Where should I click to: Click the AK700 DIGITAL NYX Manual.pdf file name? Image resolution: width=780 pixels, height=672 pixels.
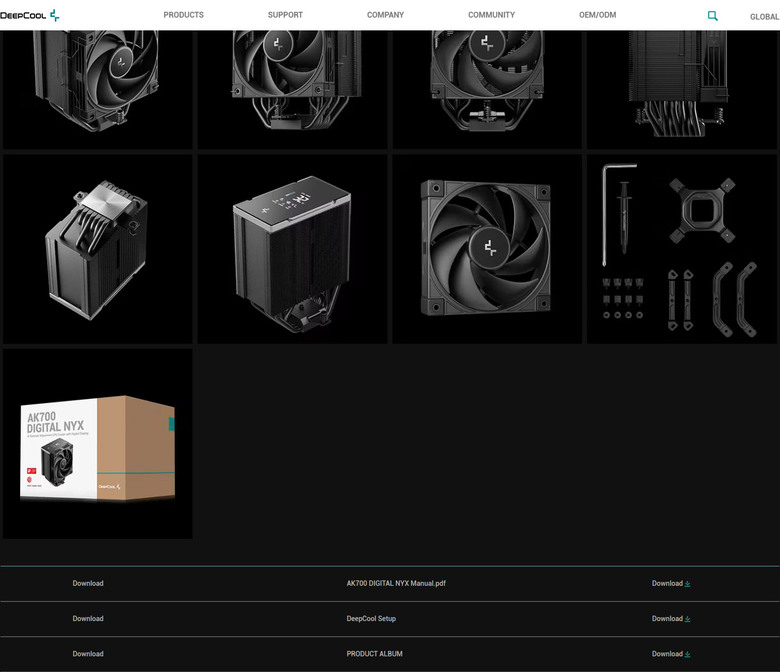click(x=396, y=583)
